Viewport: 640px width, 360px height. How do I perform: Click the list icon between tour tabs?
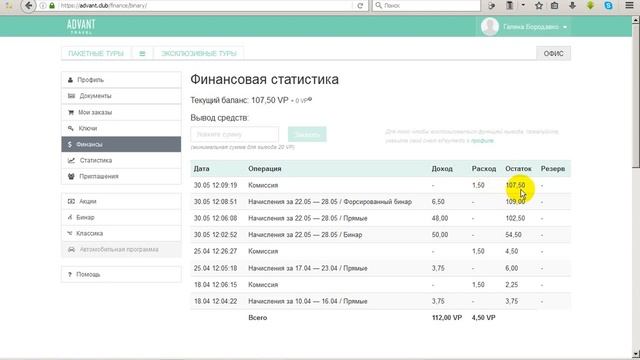(x=142, y=53)
